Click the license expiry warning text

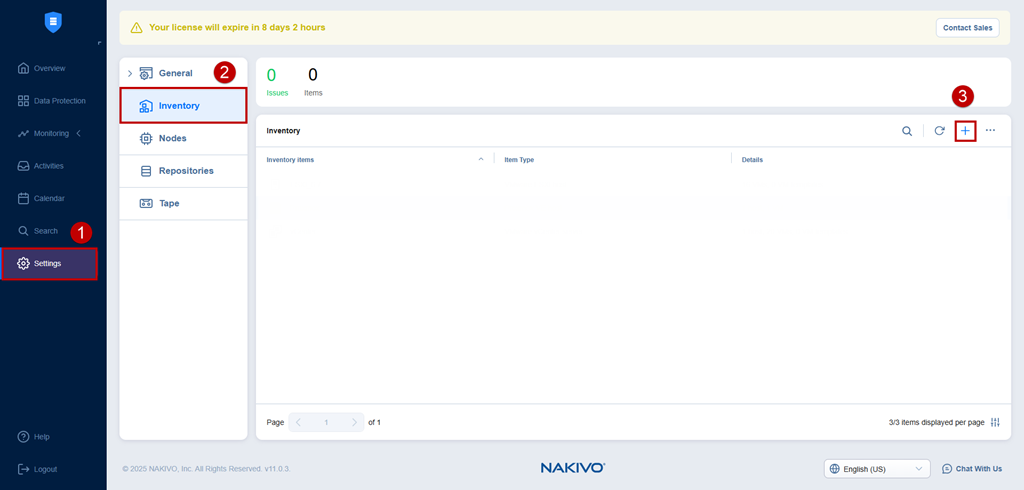[x=237, y=27]
